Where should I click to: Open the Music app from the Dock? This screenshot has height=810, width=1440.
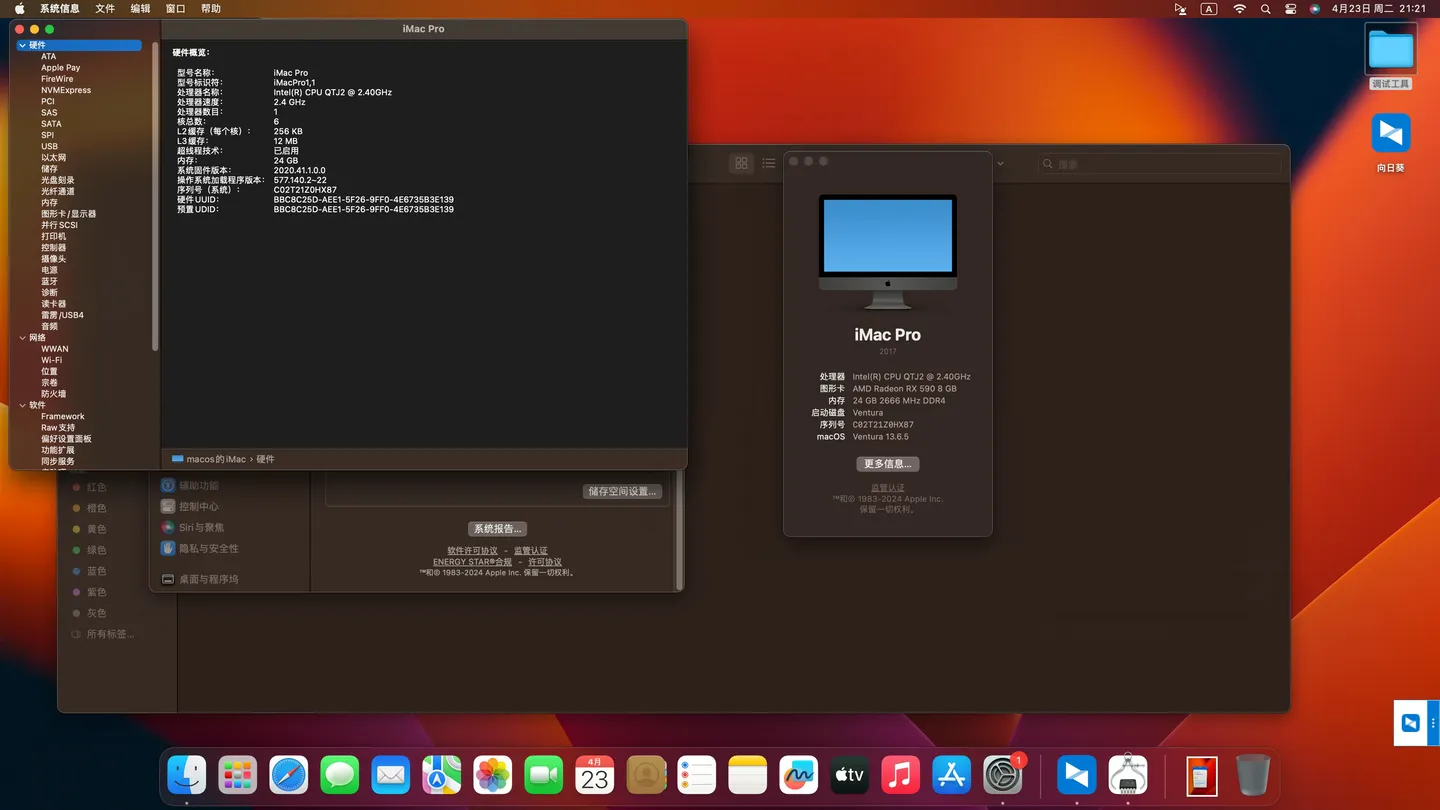point(900,775)
